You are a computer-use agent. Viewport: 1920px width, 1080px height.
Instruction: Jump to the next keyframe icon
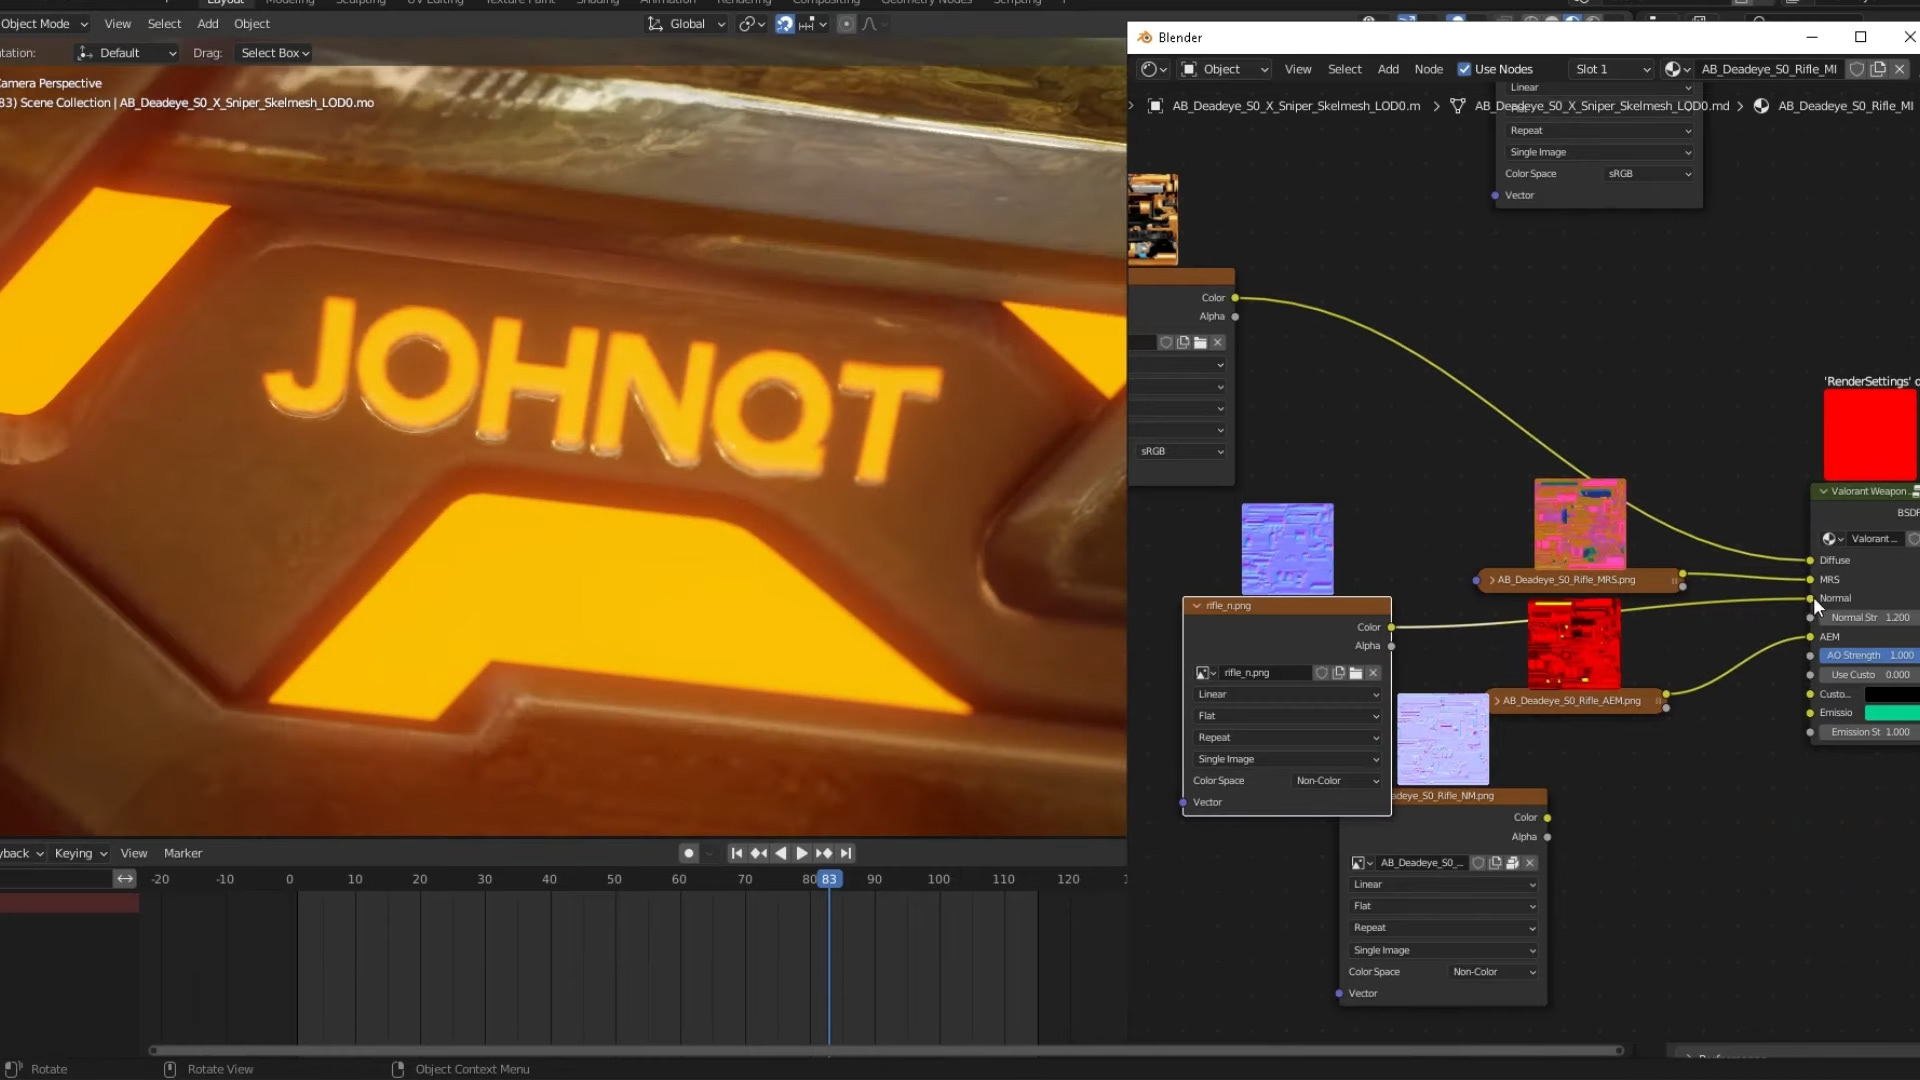coord(824,853)
